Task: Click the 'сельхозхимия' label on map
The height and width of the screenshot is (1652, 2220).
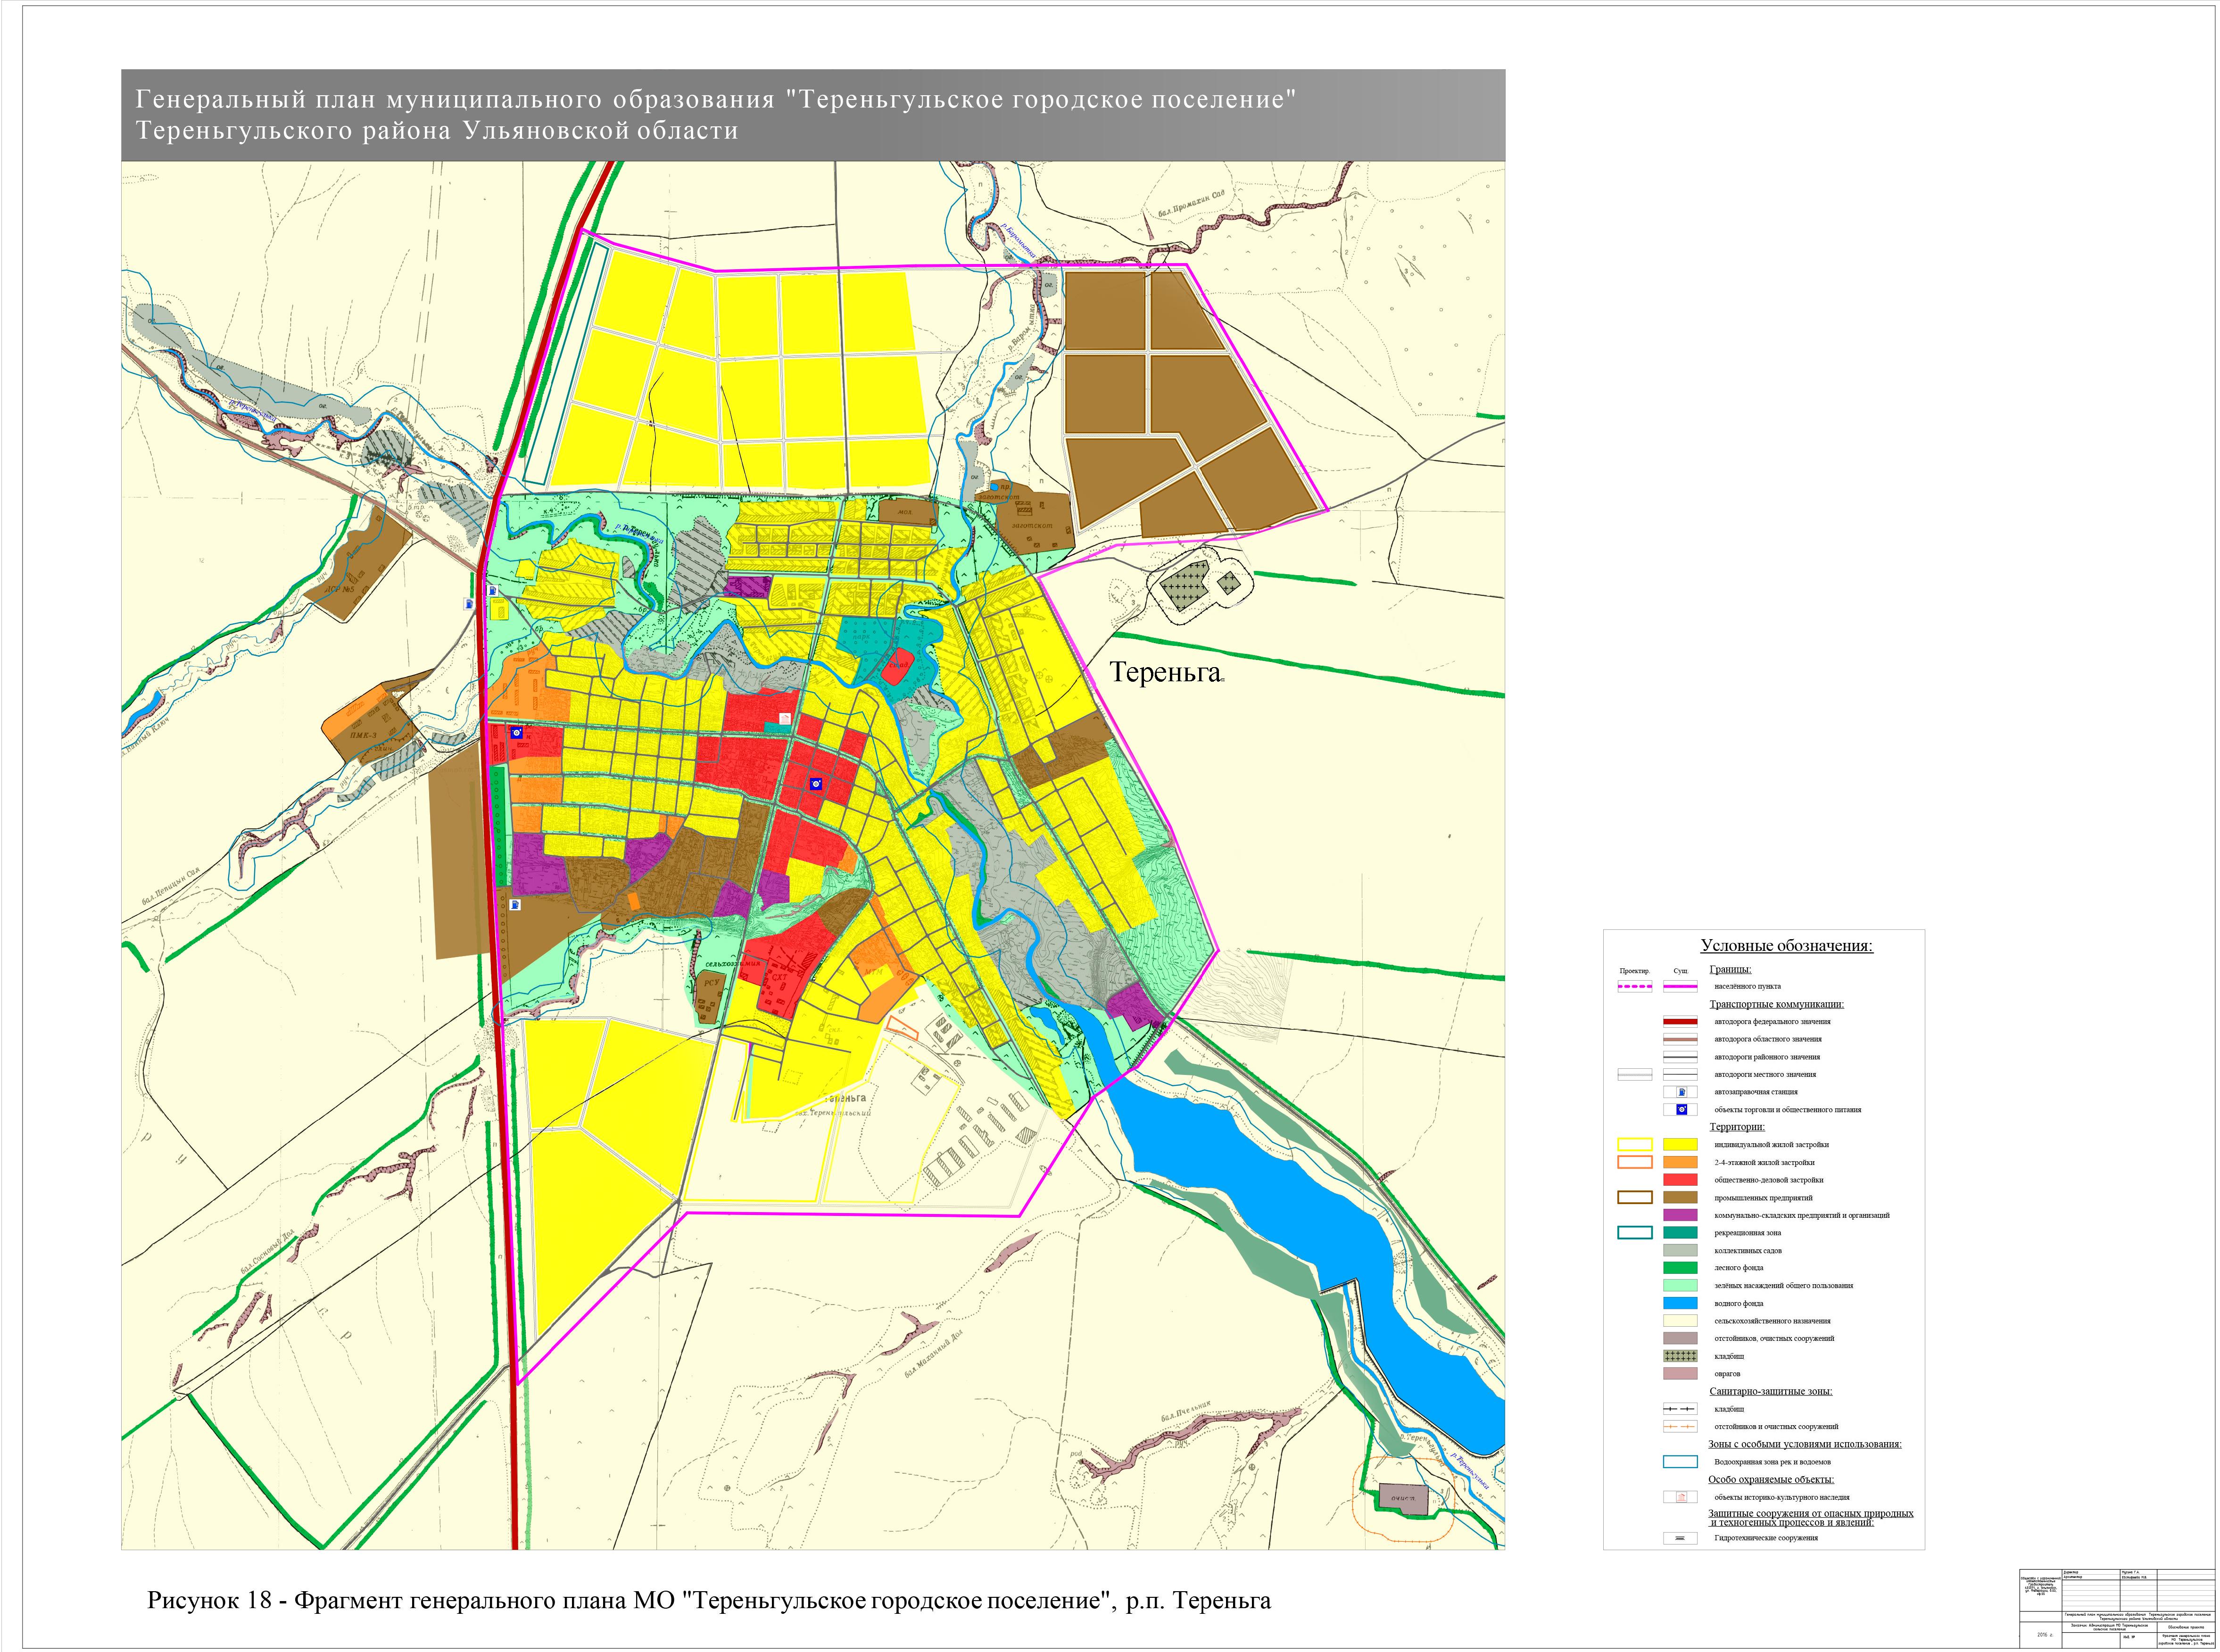Action: click(x=733, y=964)
